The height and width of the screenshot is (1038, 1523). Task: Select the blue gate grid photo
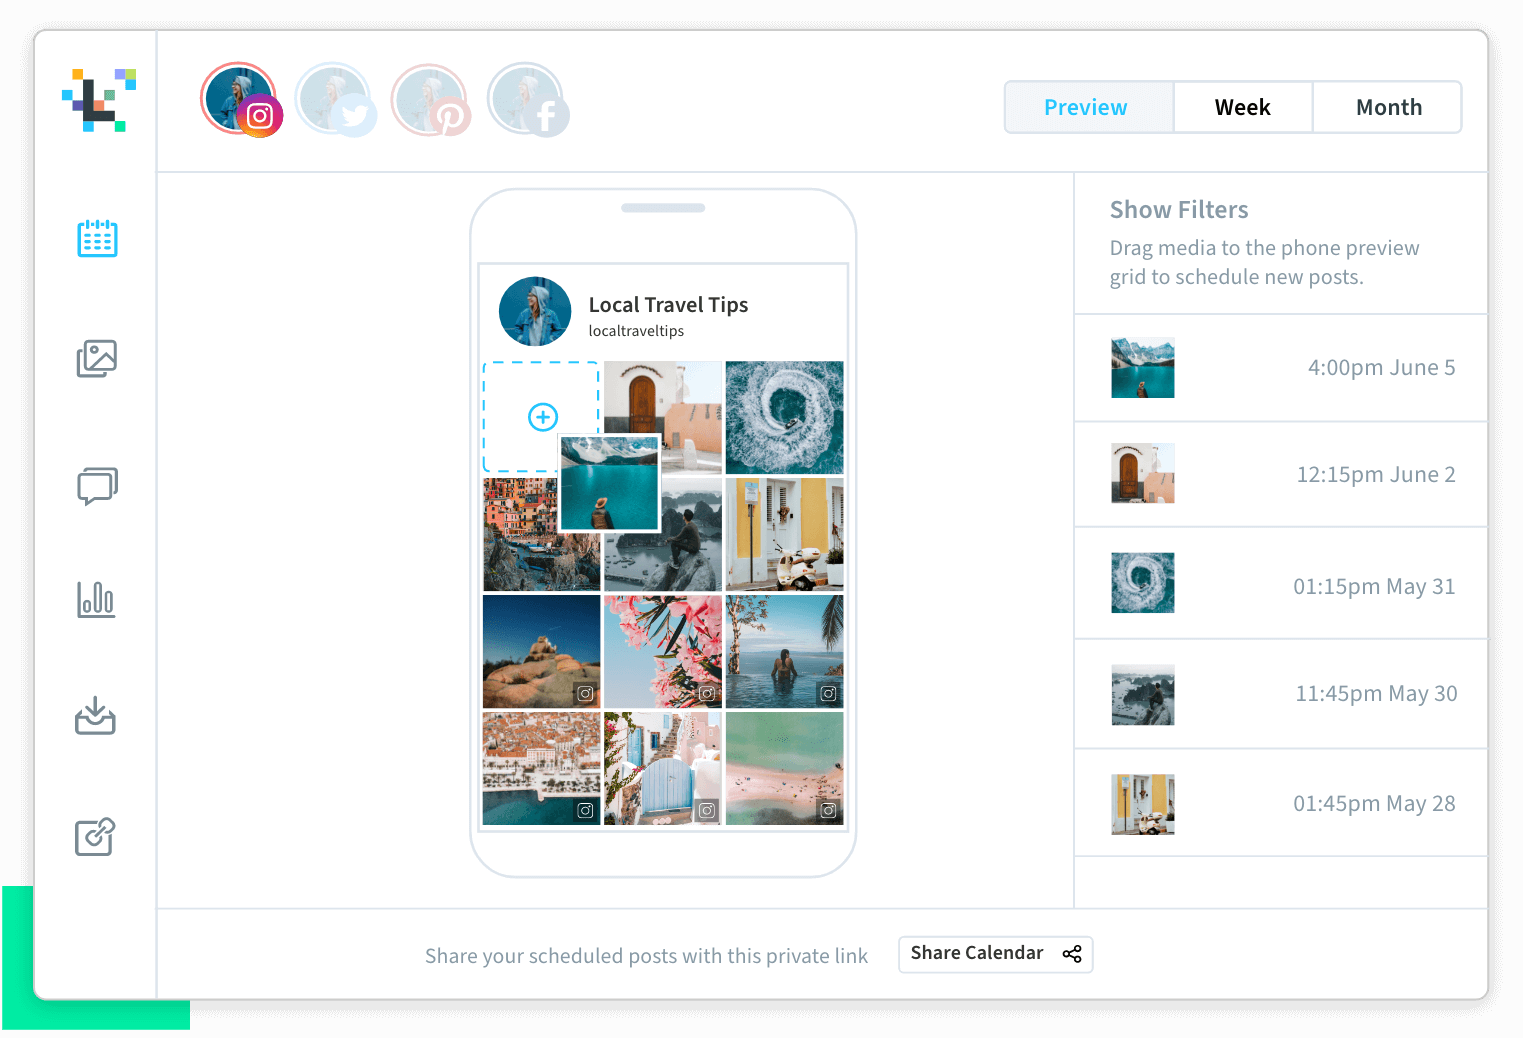[x=663, y=768]
